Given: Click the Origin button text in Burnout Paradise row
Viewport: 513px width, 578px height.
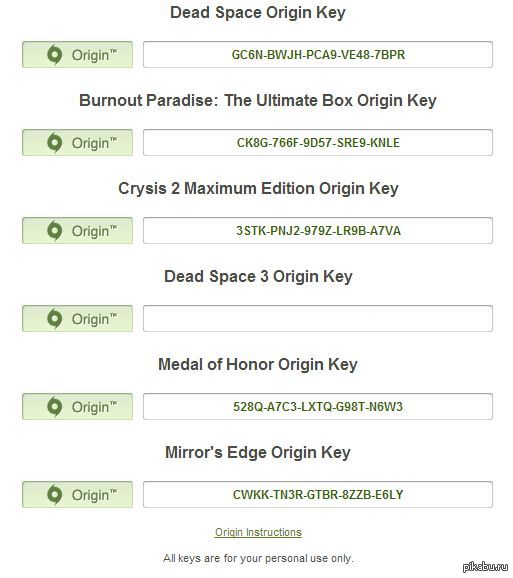Looking at the screenshot, I should [x=94, y=144].
